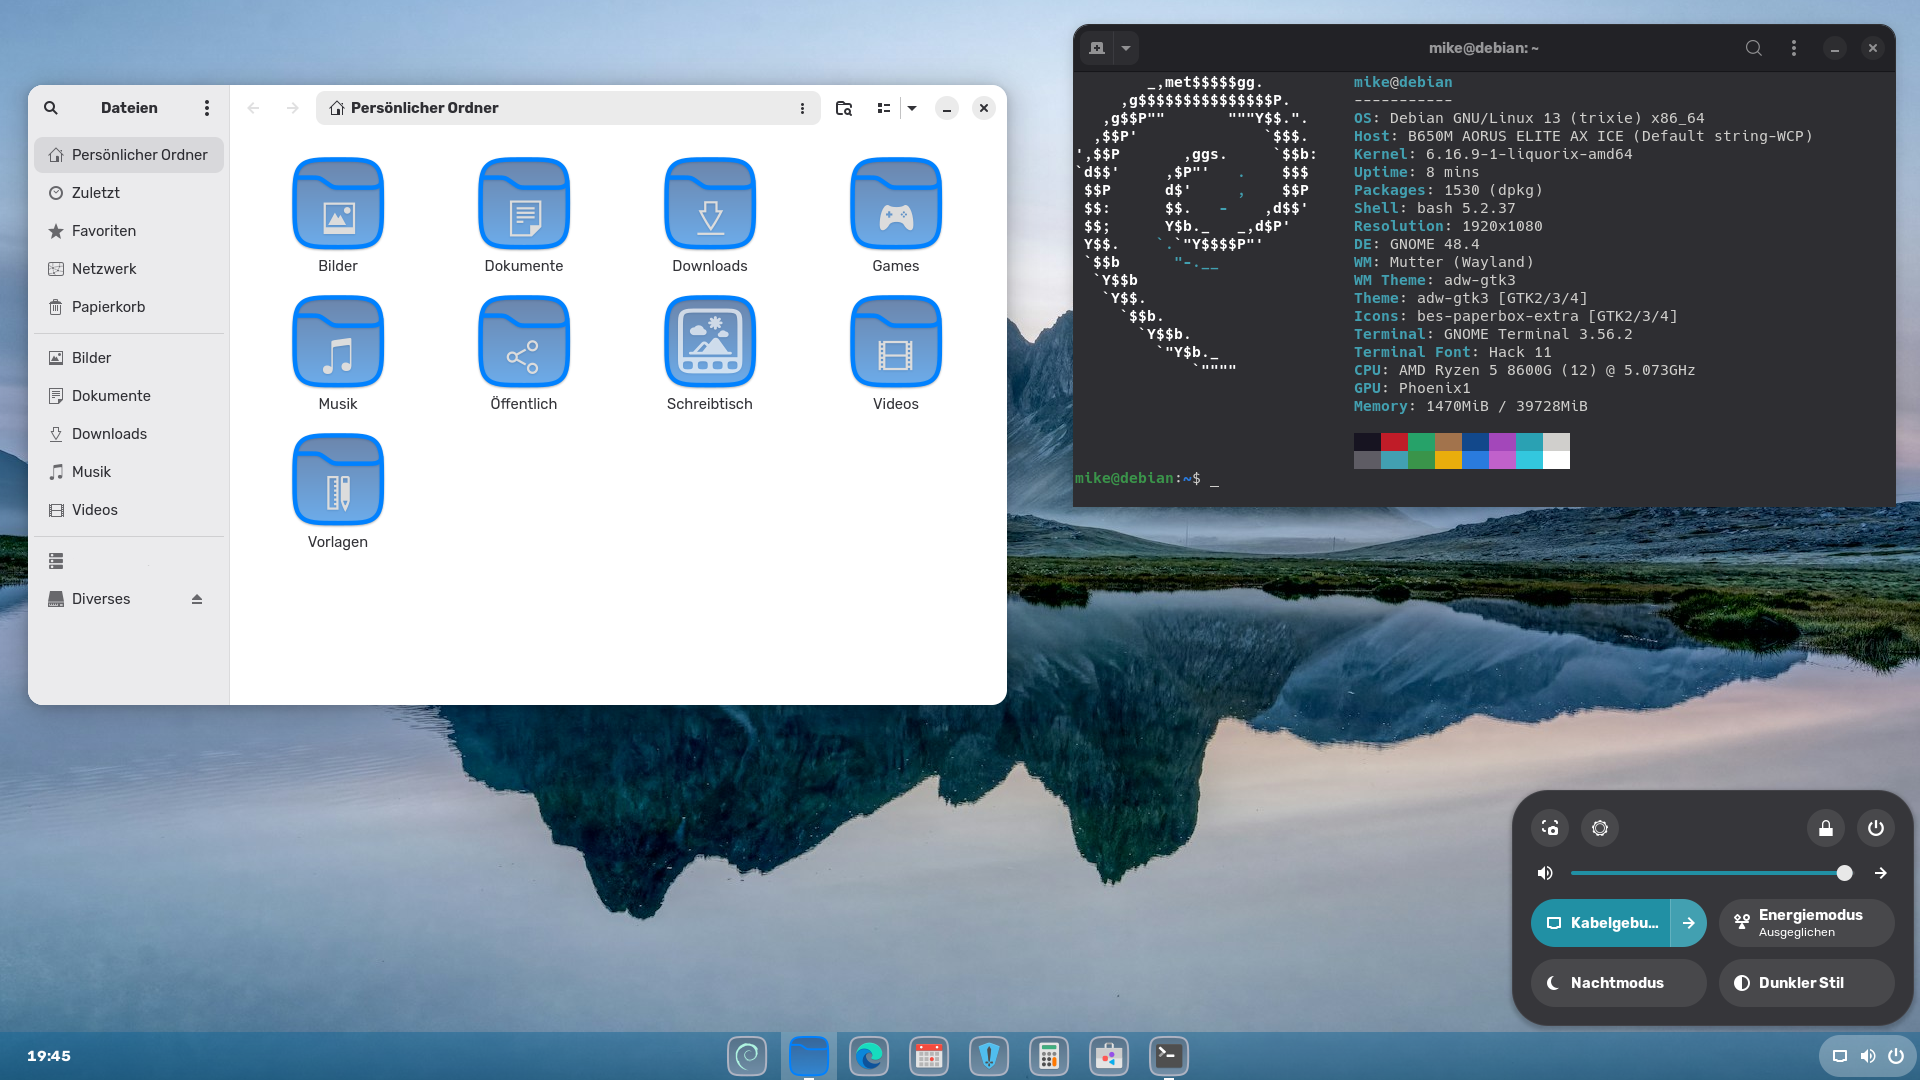Image resolution: width=1920 pixels, height=1080 pixels.
Task: Click the search-in-folder icon in the Files toolbar
Action: click(844, 108)
